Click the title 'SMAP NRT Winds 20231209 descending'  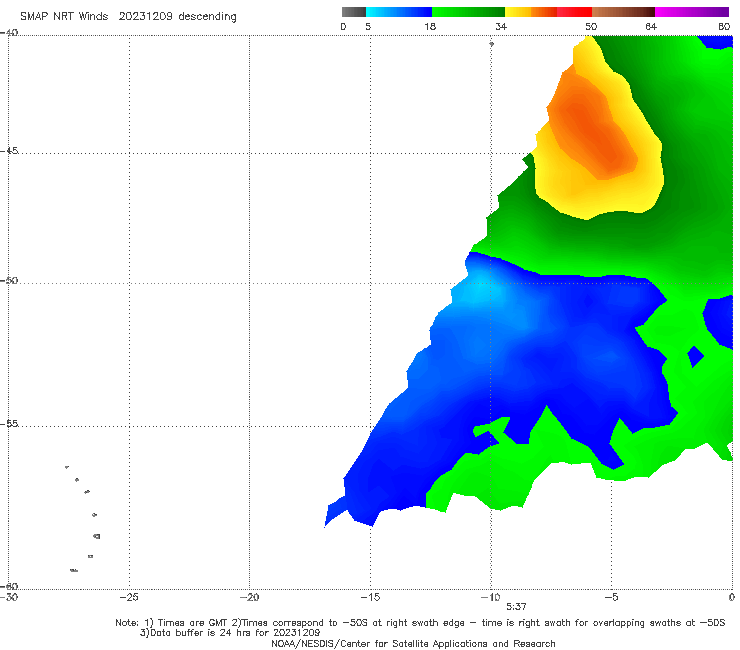128,16
